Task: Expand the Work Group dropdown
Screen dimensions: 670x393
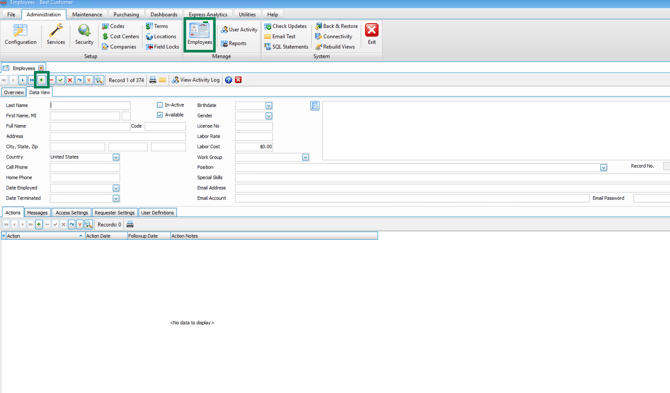Action: coord(306,157)
